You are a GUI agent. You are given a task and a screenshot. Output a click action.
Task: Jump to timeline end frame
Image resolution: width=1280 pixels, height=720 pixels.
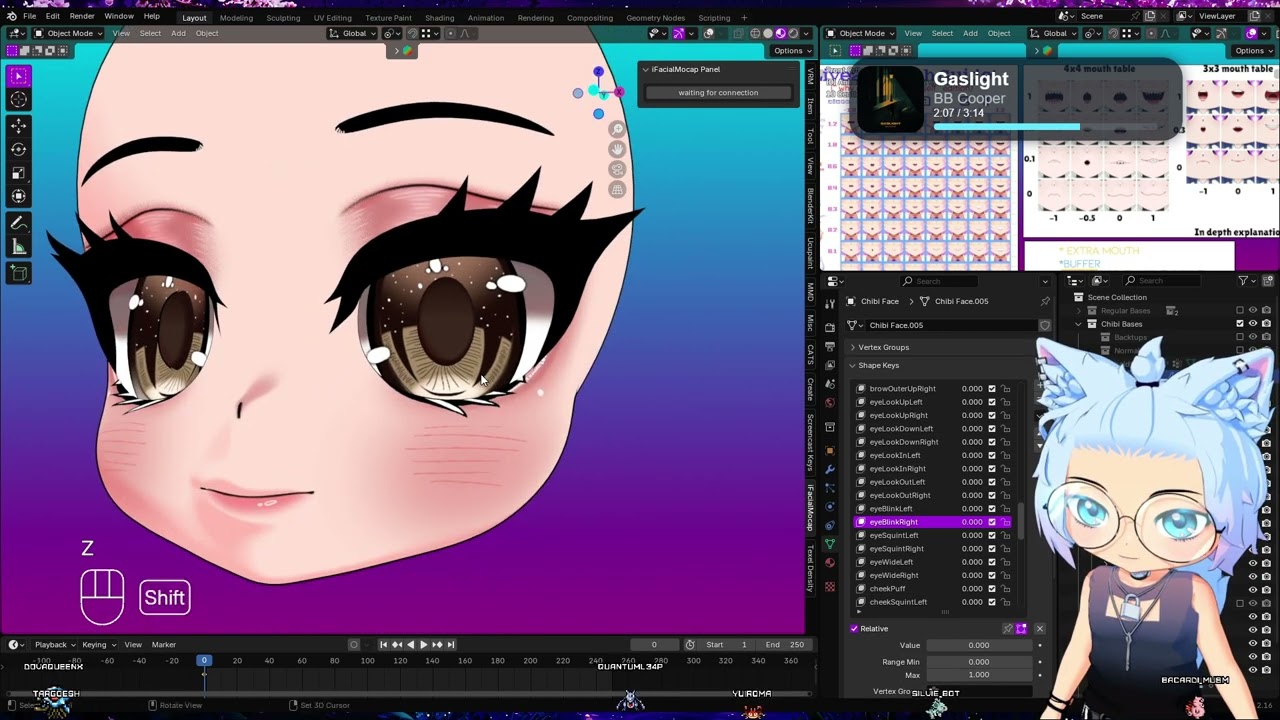tap(450, 645)
